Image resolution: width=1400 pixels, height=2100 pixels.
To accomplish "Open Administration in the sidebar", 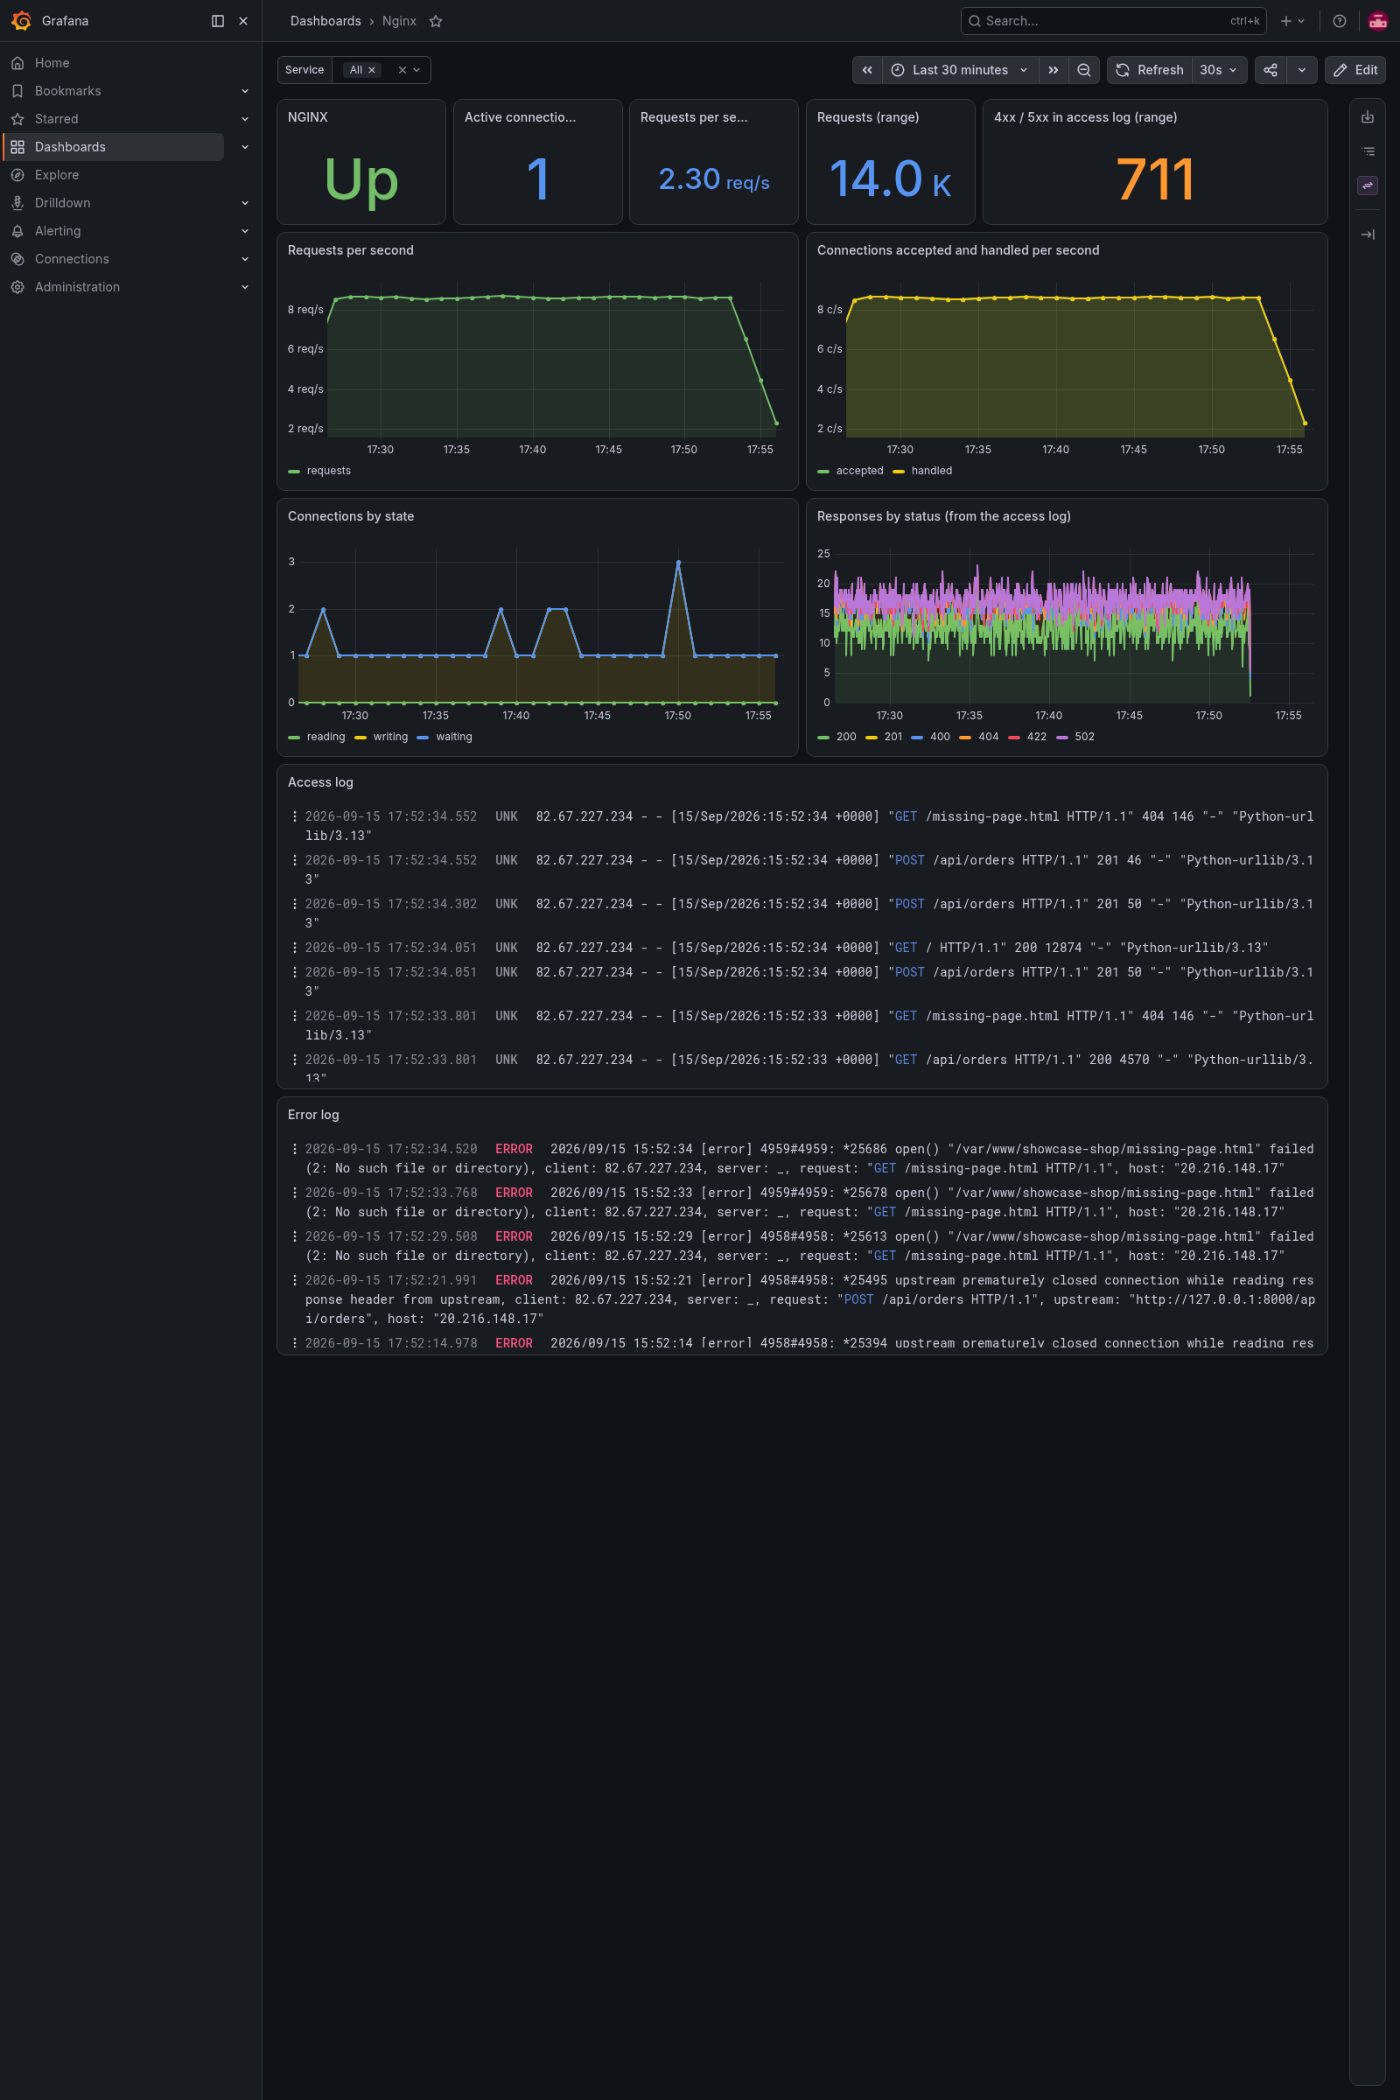I will point(77,287).
